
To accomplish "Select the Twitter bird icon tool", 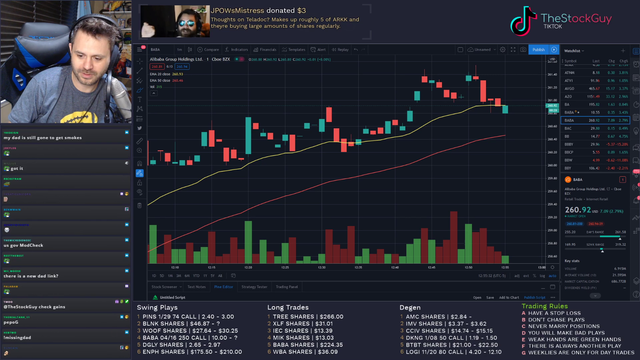I will pyautogui.click(x=140, y=128).
